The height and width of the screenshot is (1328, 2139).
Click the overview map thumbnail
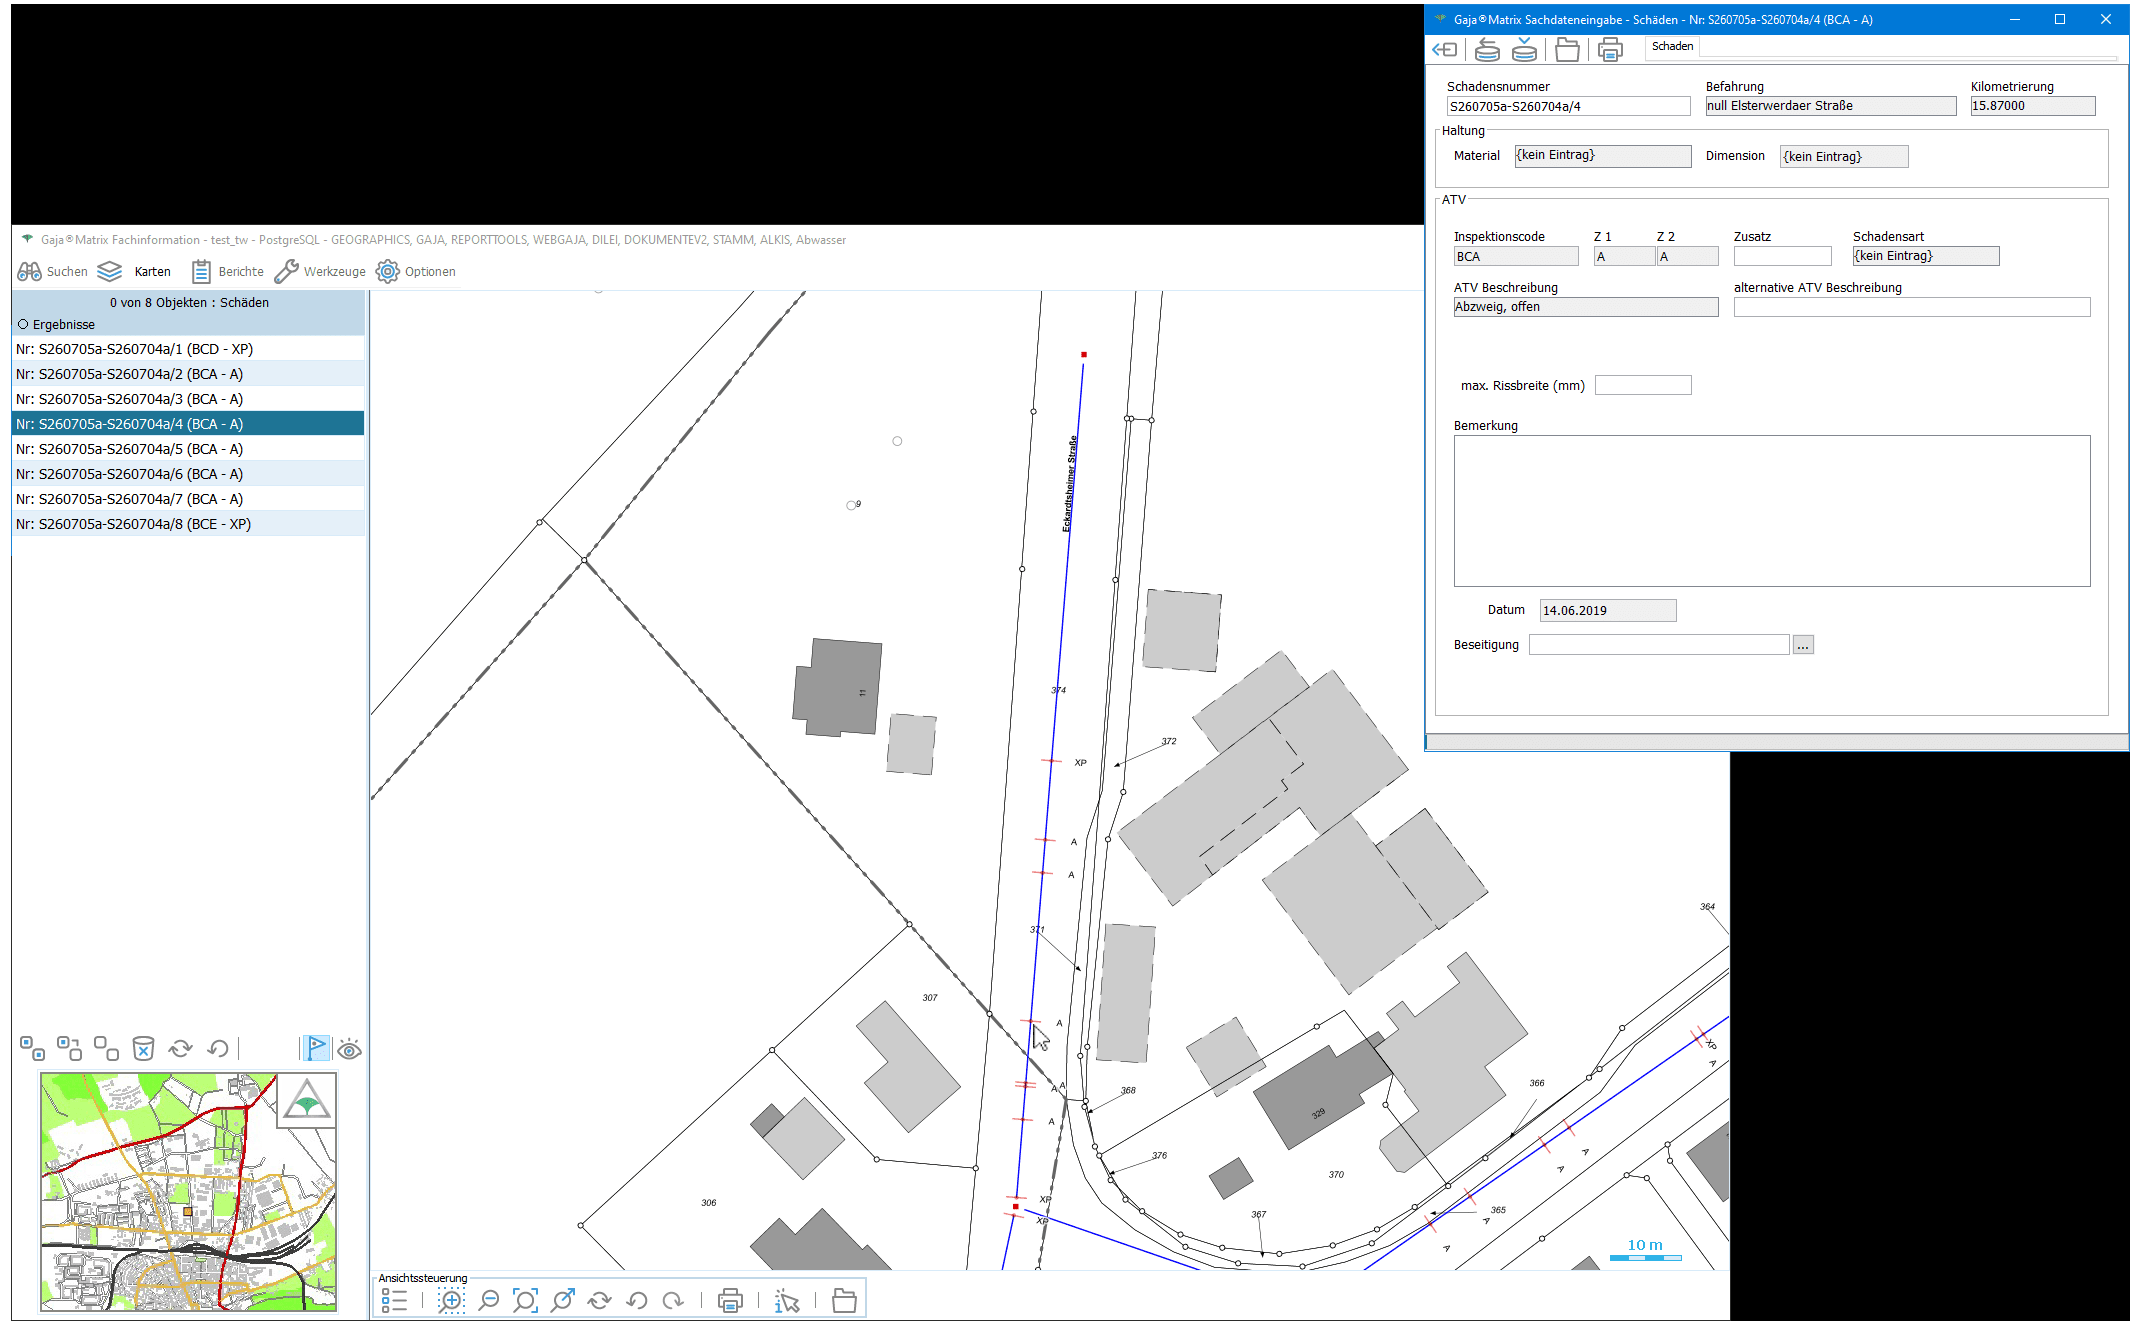coord(188,1191)
